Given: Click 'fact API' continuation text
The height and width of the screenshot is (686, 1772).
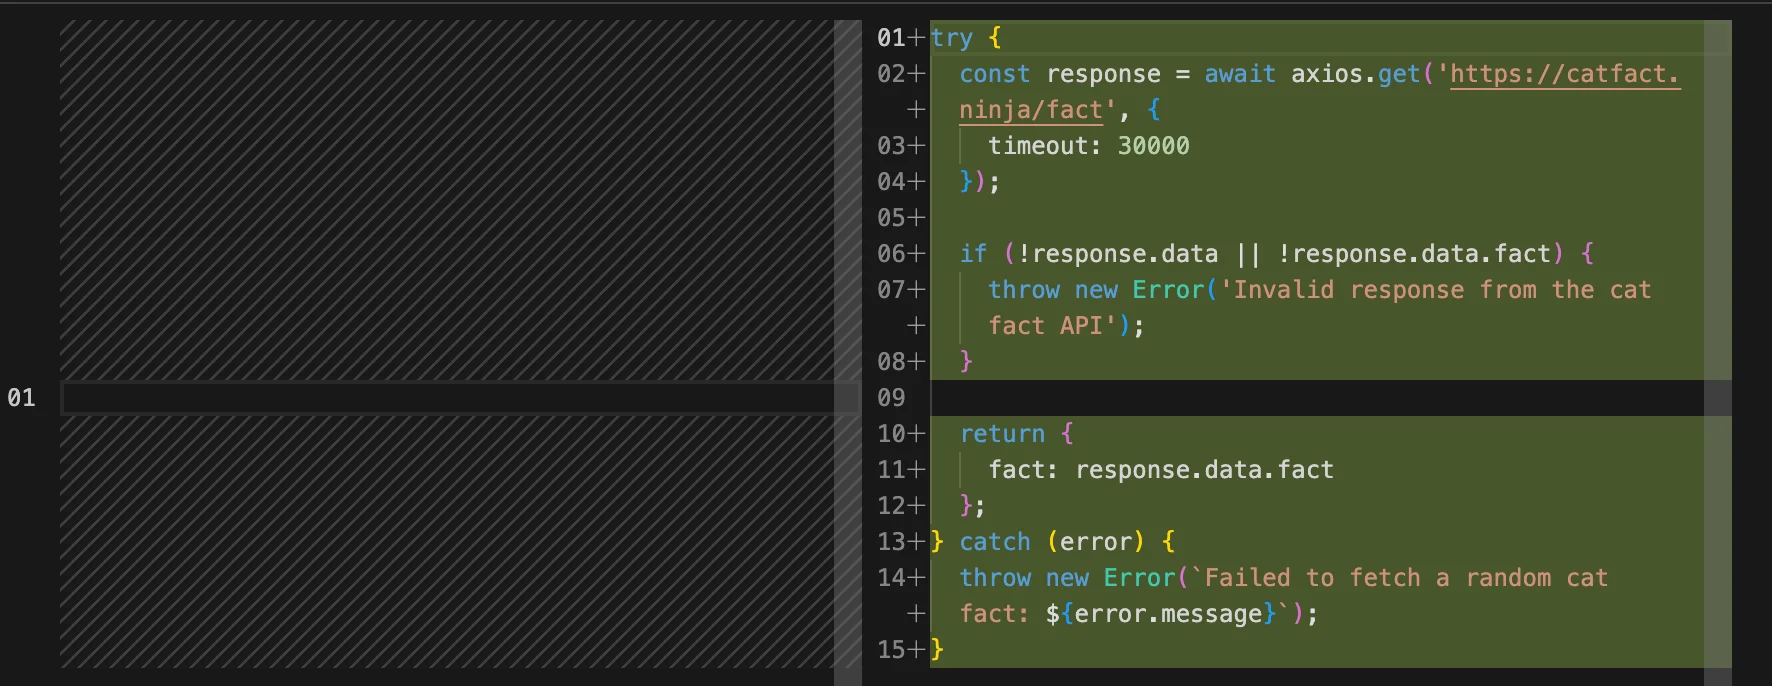Looking at the screenshot, I should pyautogui.click(x=1045, y=326).
